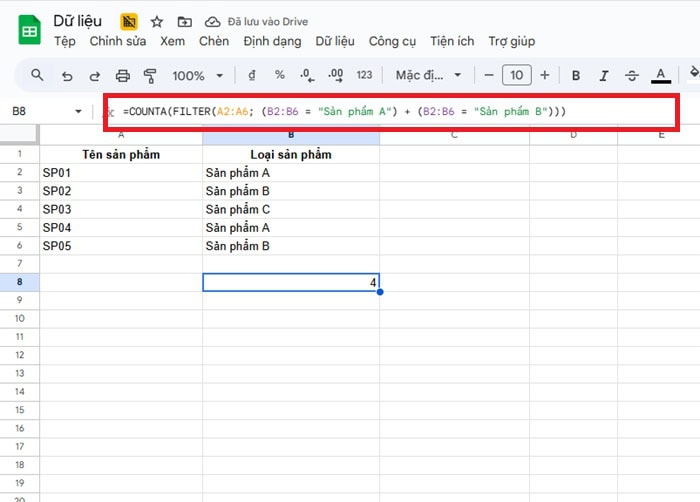Open the Định dạng menu
700x502 pixels.
(x=272, y=41)
